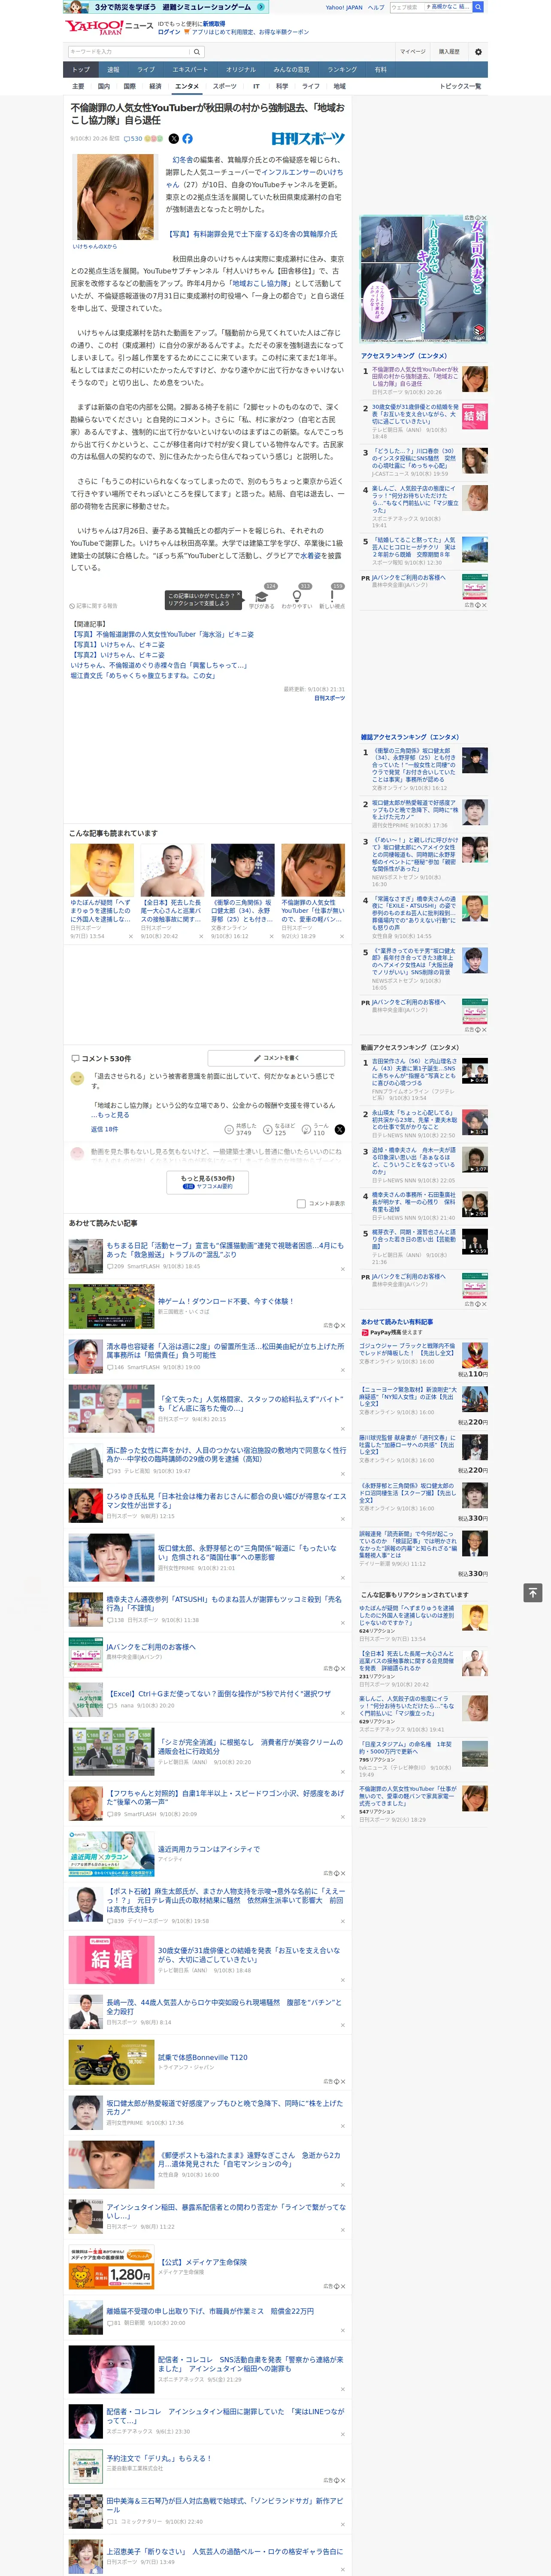Image resolution: width=551 pixels, height=2576 pixels.
Task: Click 購入履歴 link
Action: [449, 52]
